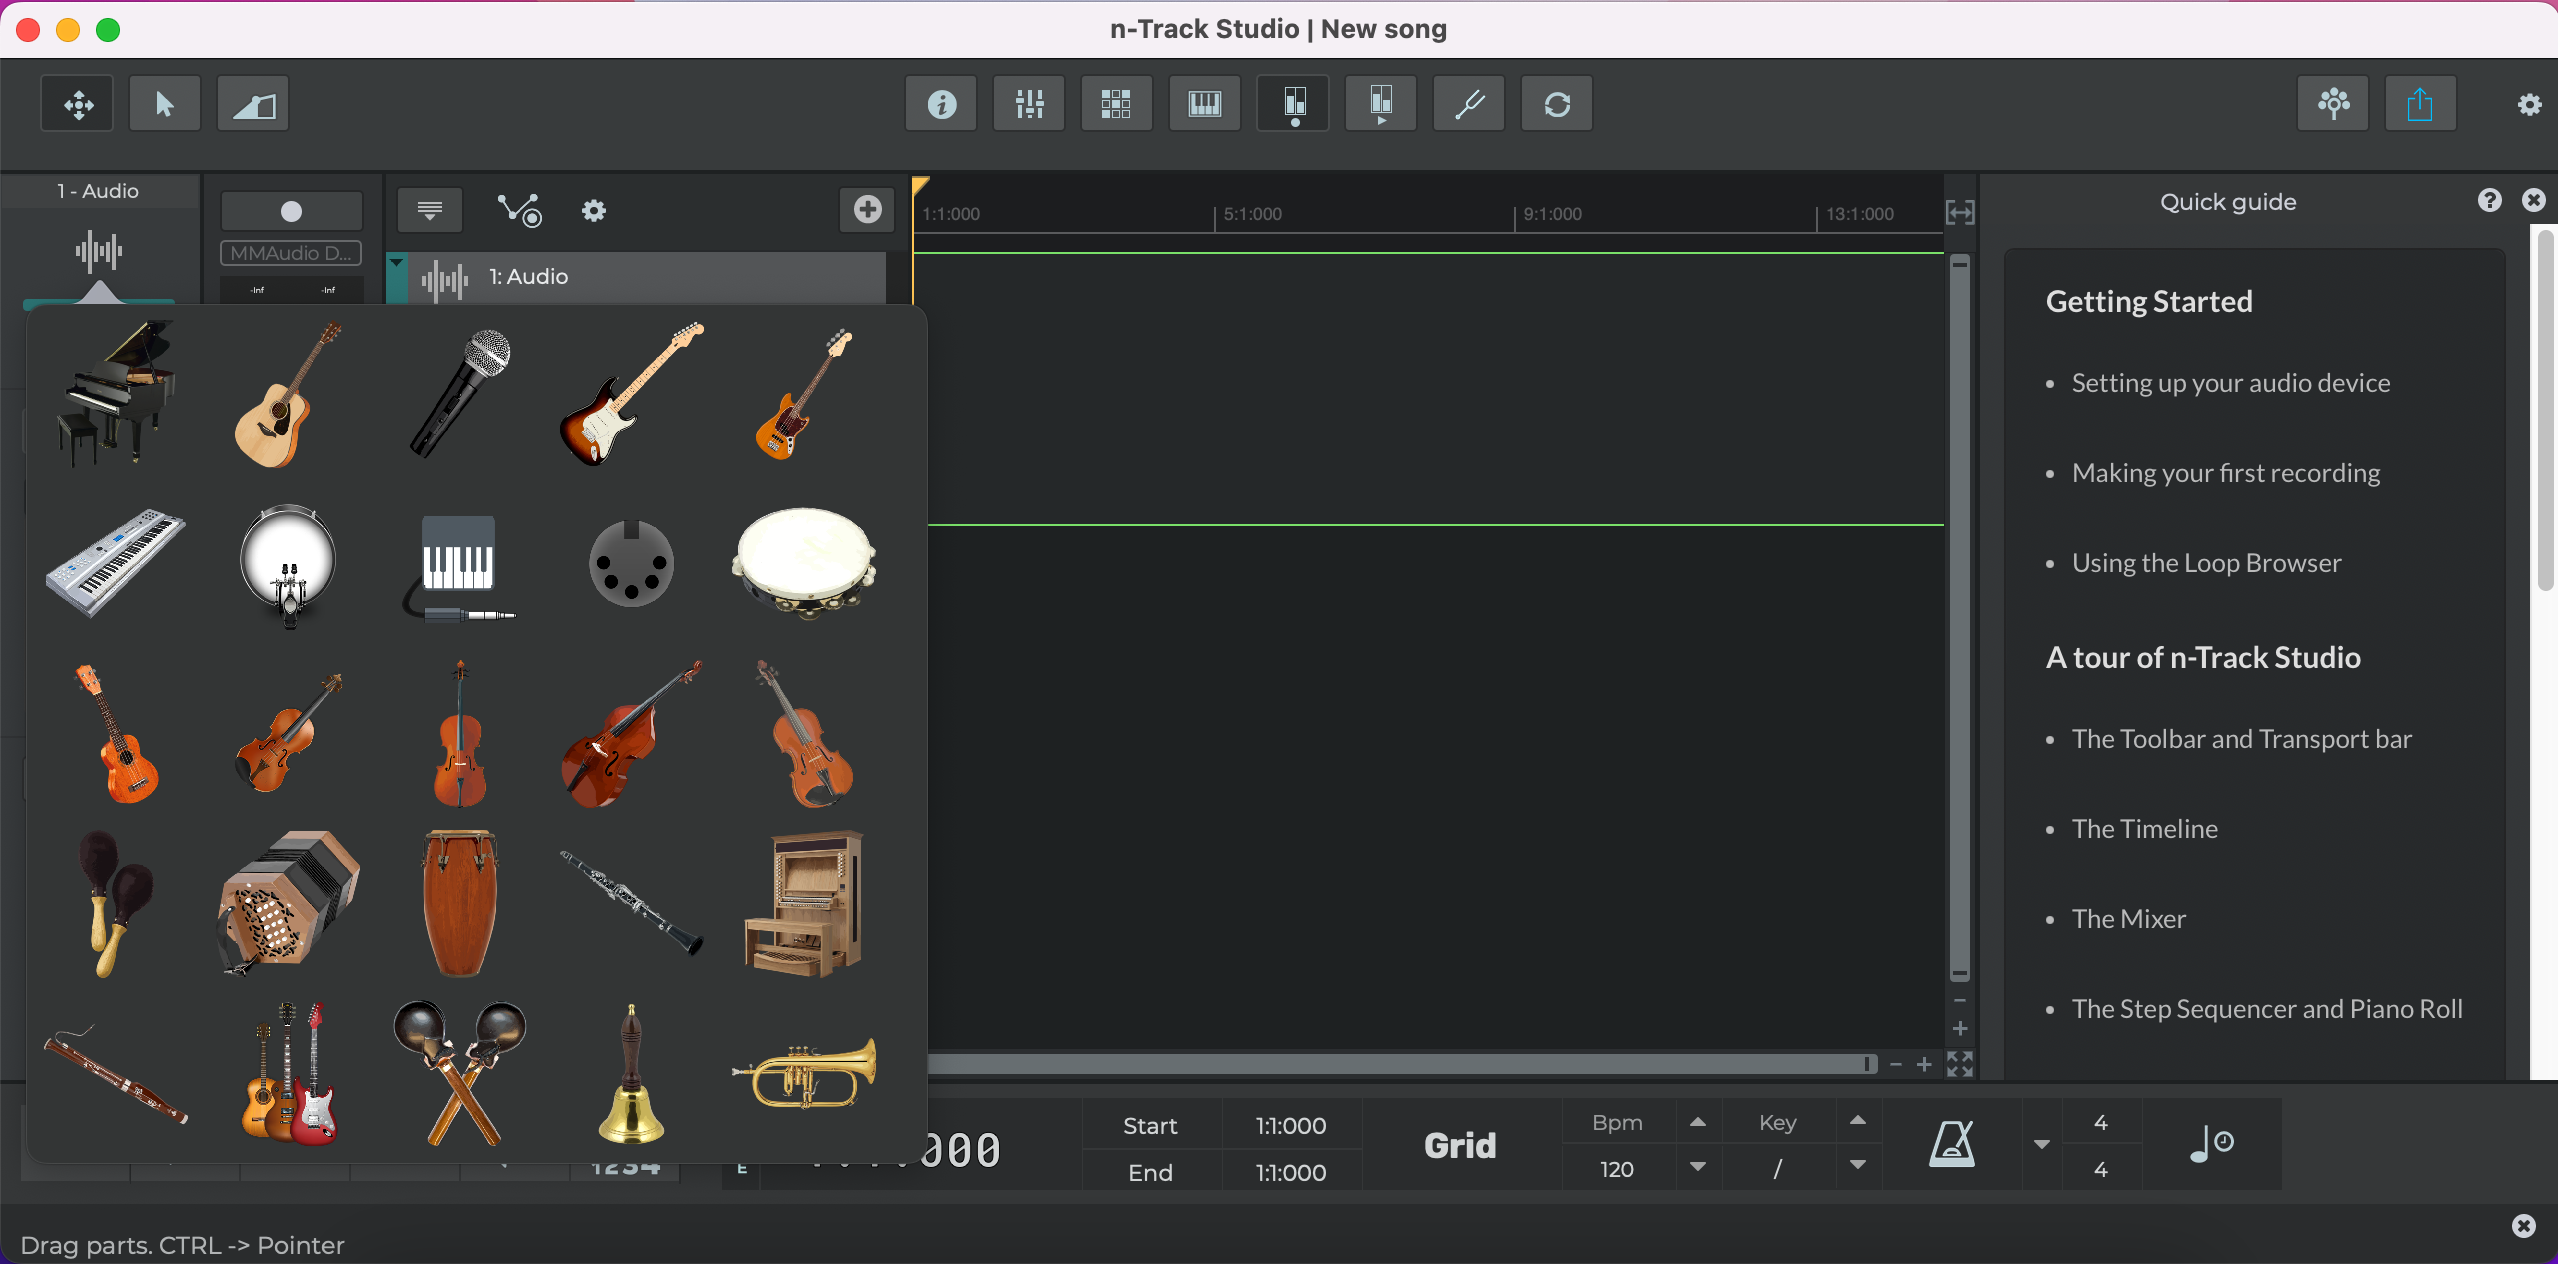Add a new track with plus button
2558x1264 pixels.
(867, 209)
